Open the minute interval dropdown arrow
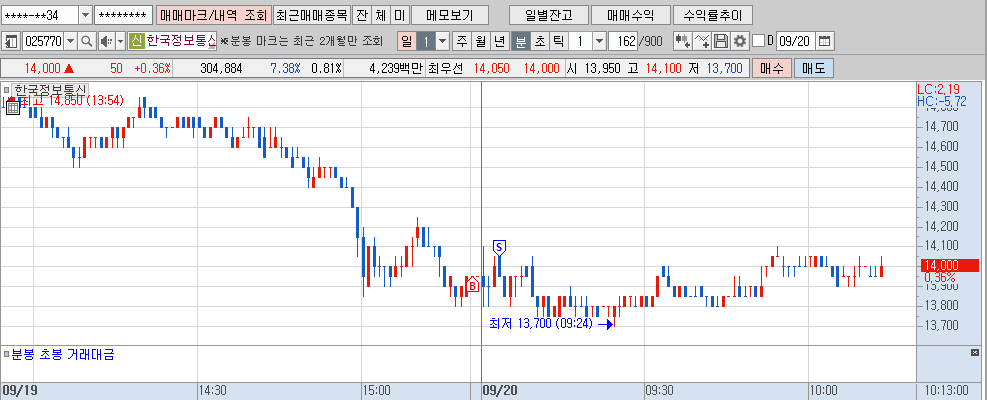This screenshot has width=987, height=400. pos(599,42)
